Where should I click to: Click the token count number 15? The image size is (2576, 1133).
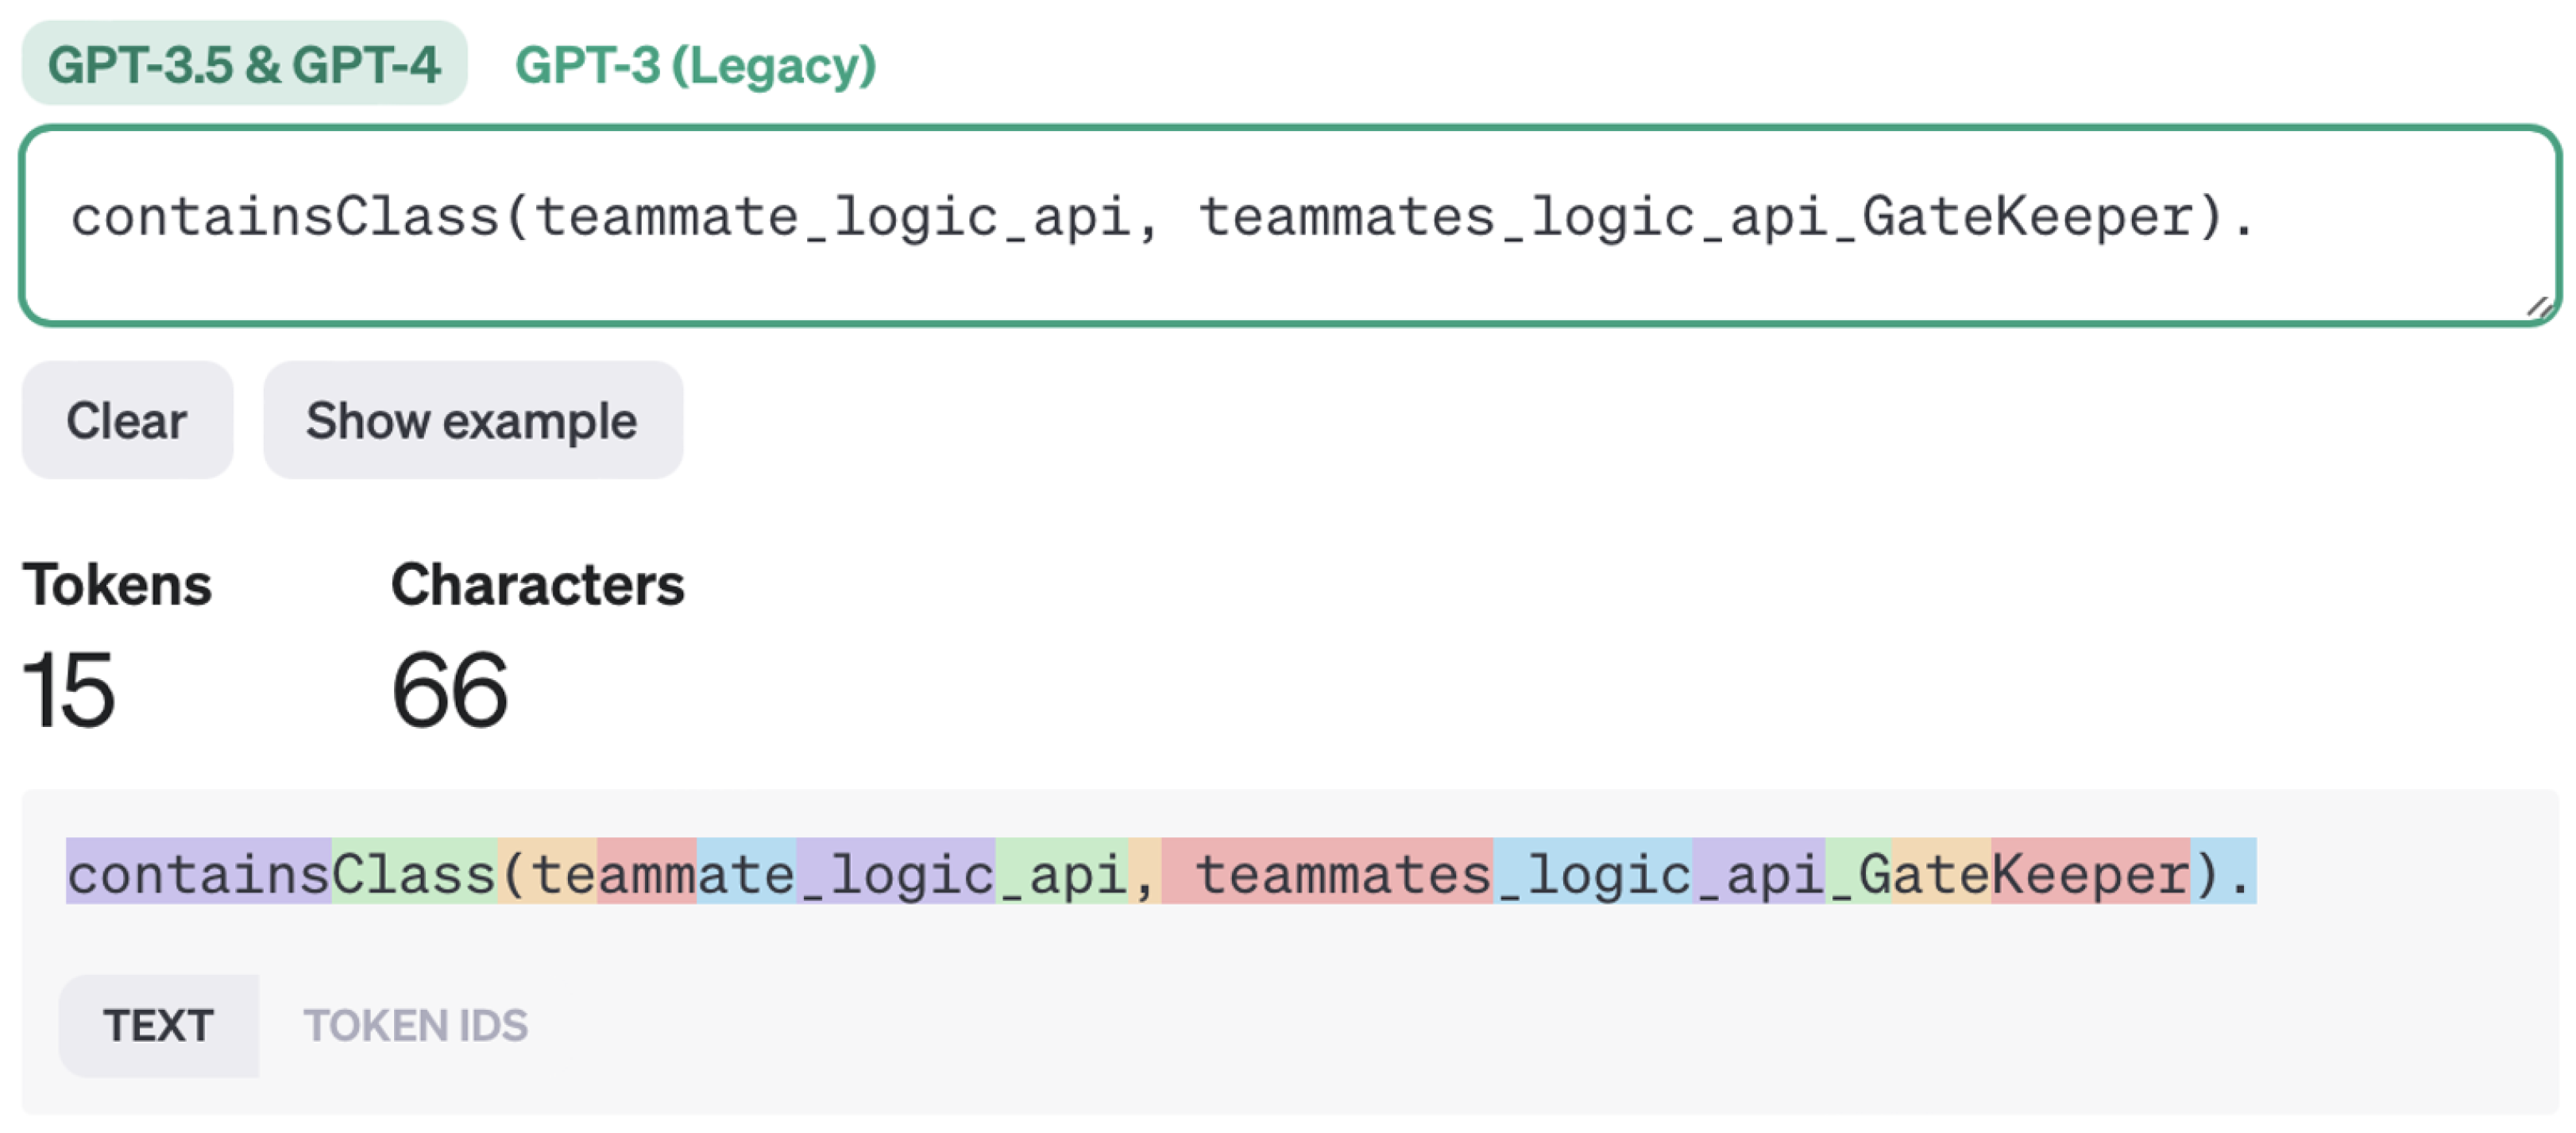[68, 690]
